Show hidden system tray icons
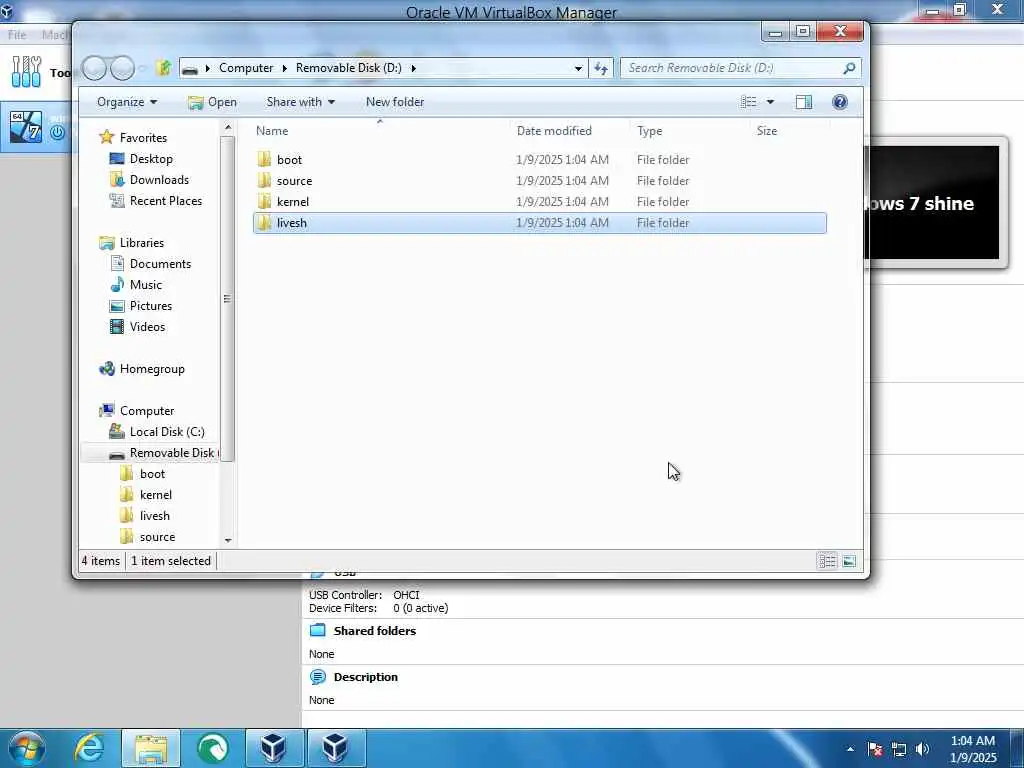 tap(850, 749)
